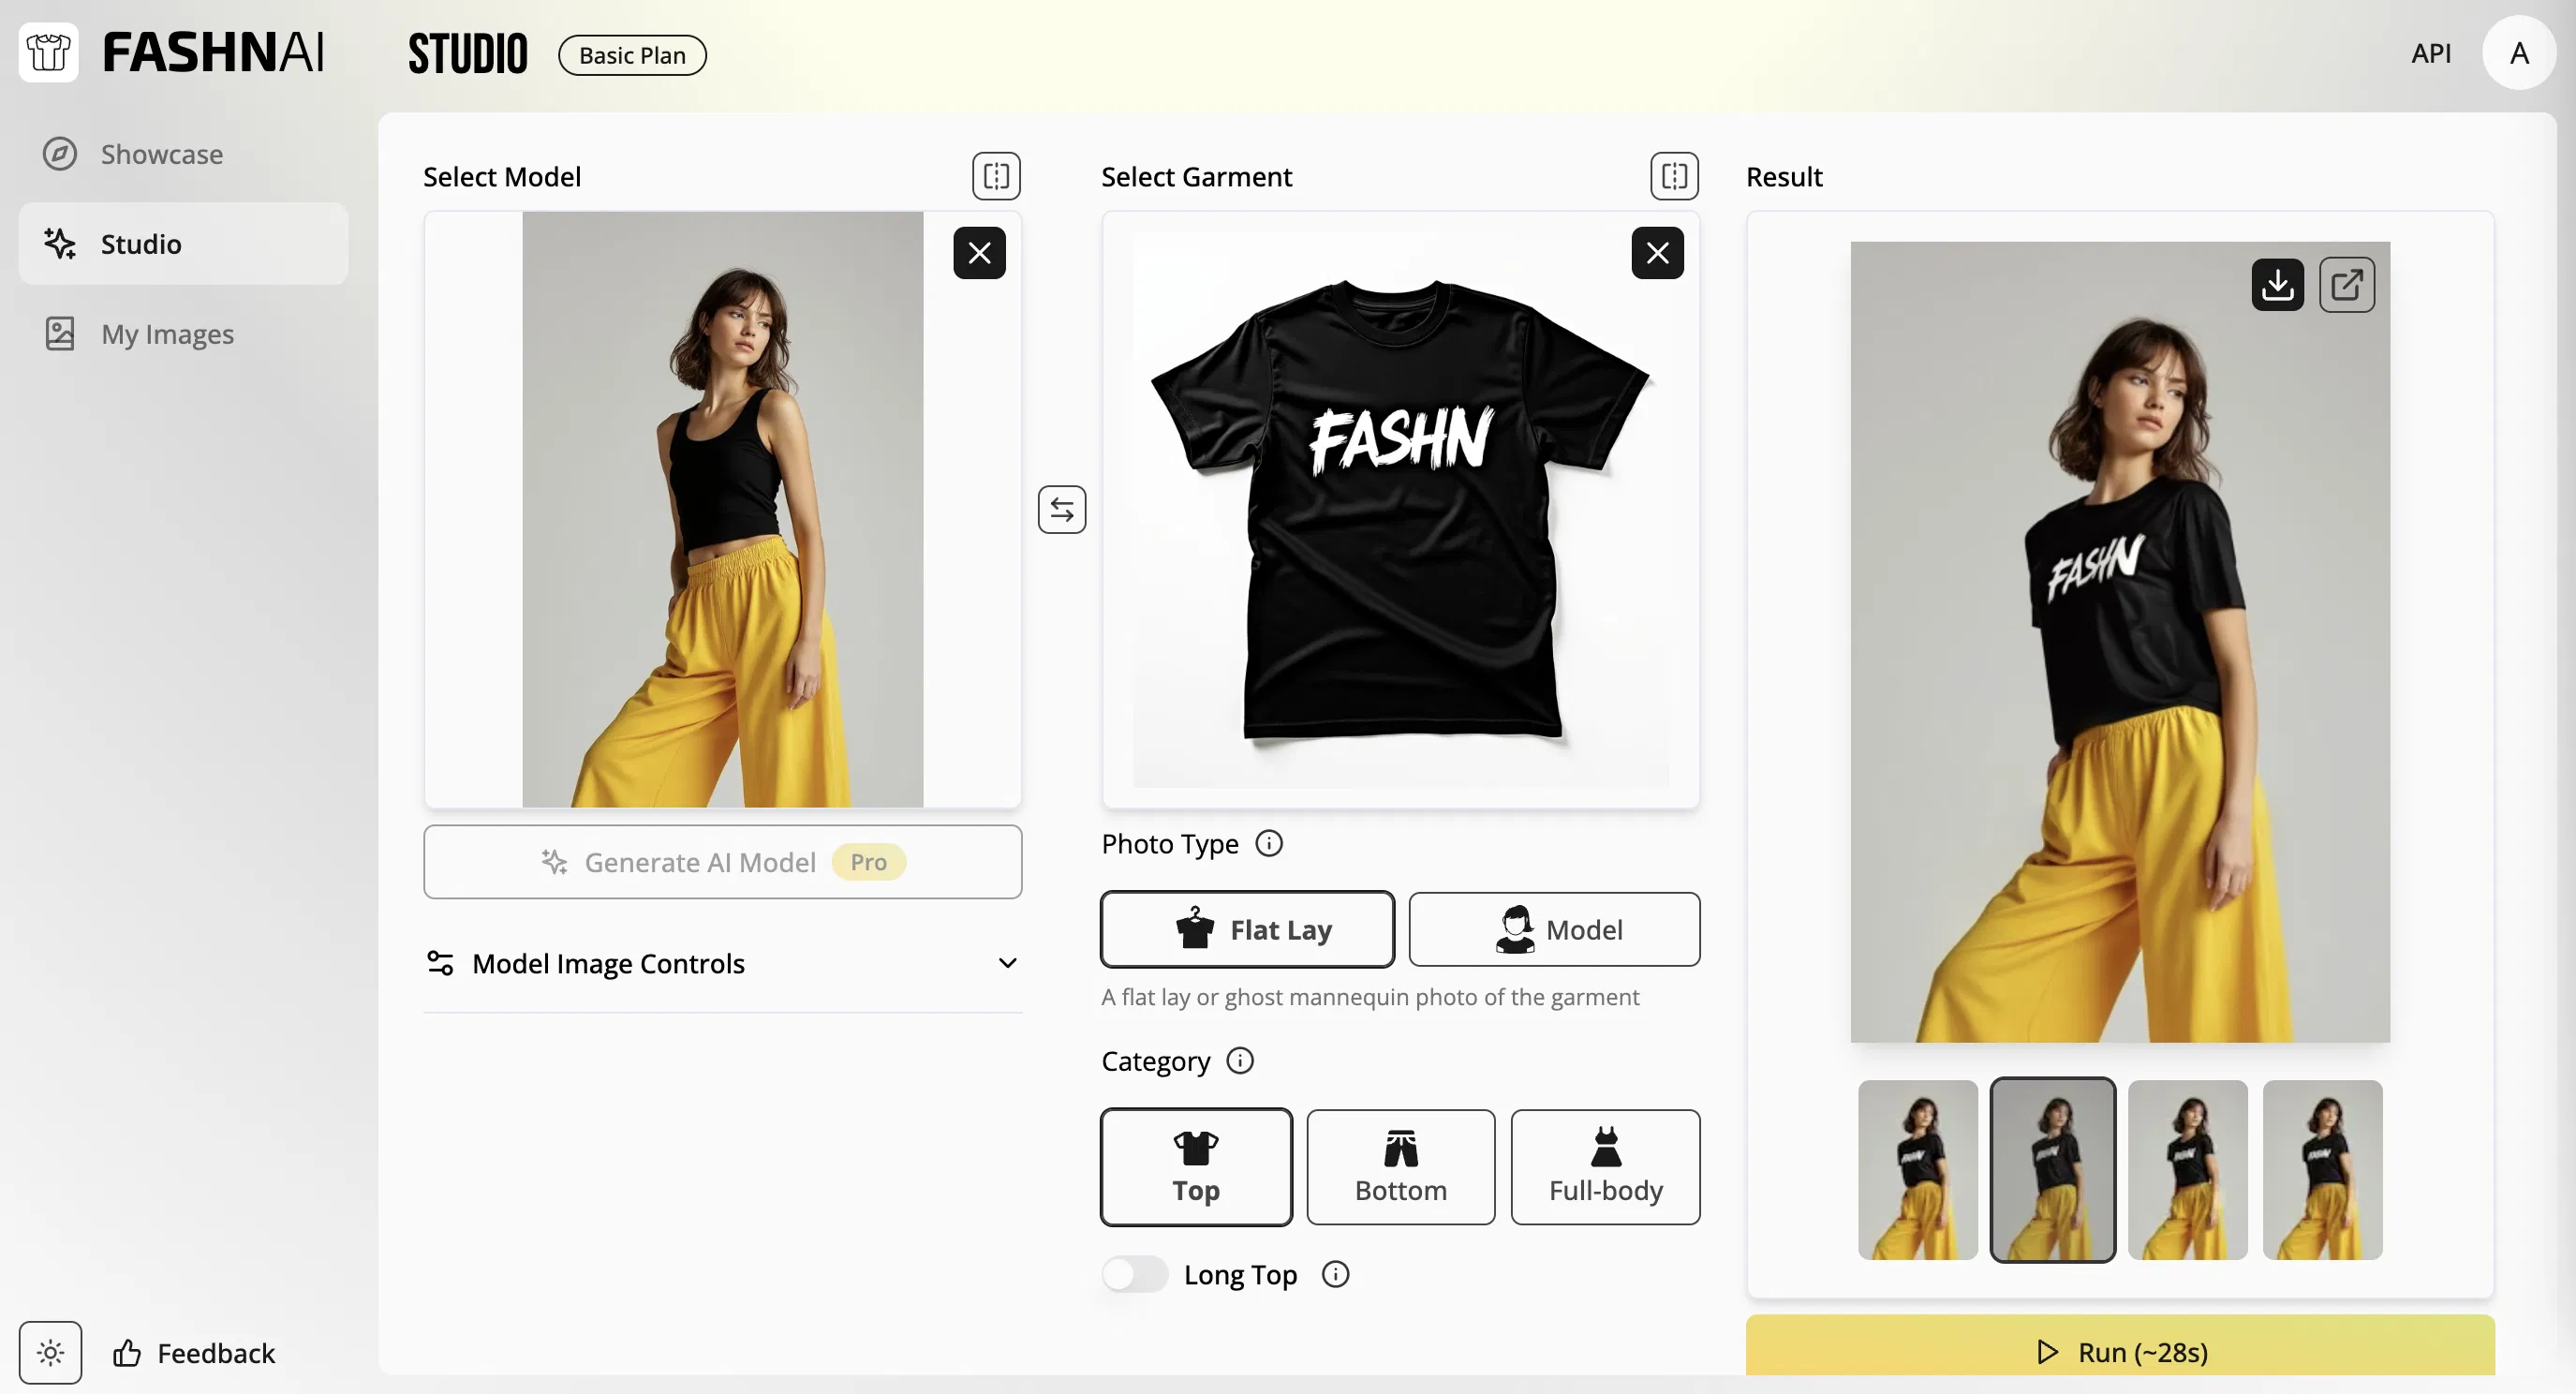Open the gallery picker beside Select Garment
The height and width of the screenshot is (1394, 2576).
click(1673, 176)
